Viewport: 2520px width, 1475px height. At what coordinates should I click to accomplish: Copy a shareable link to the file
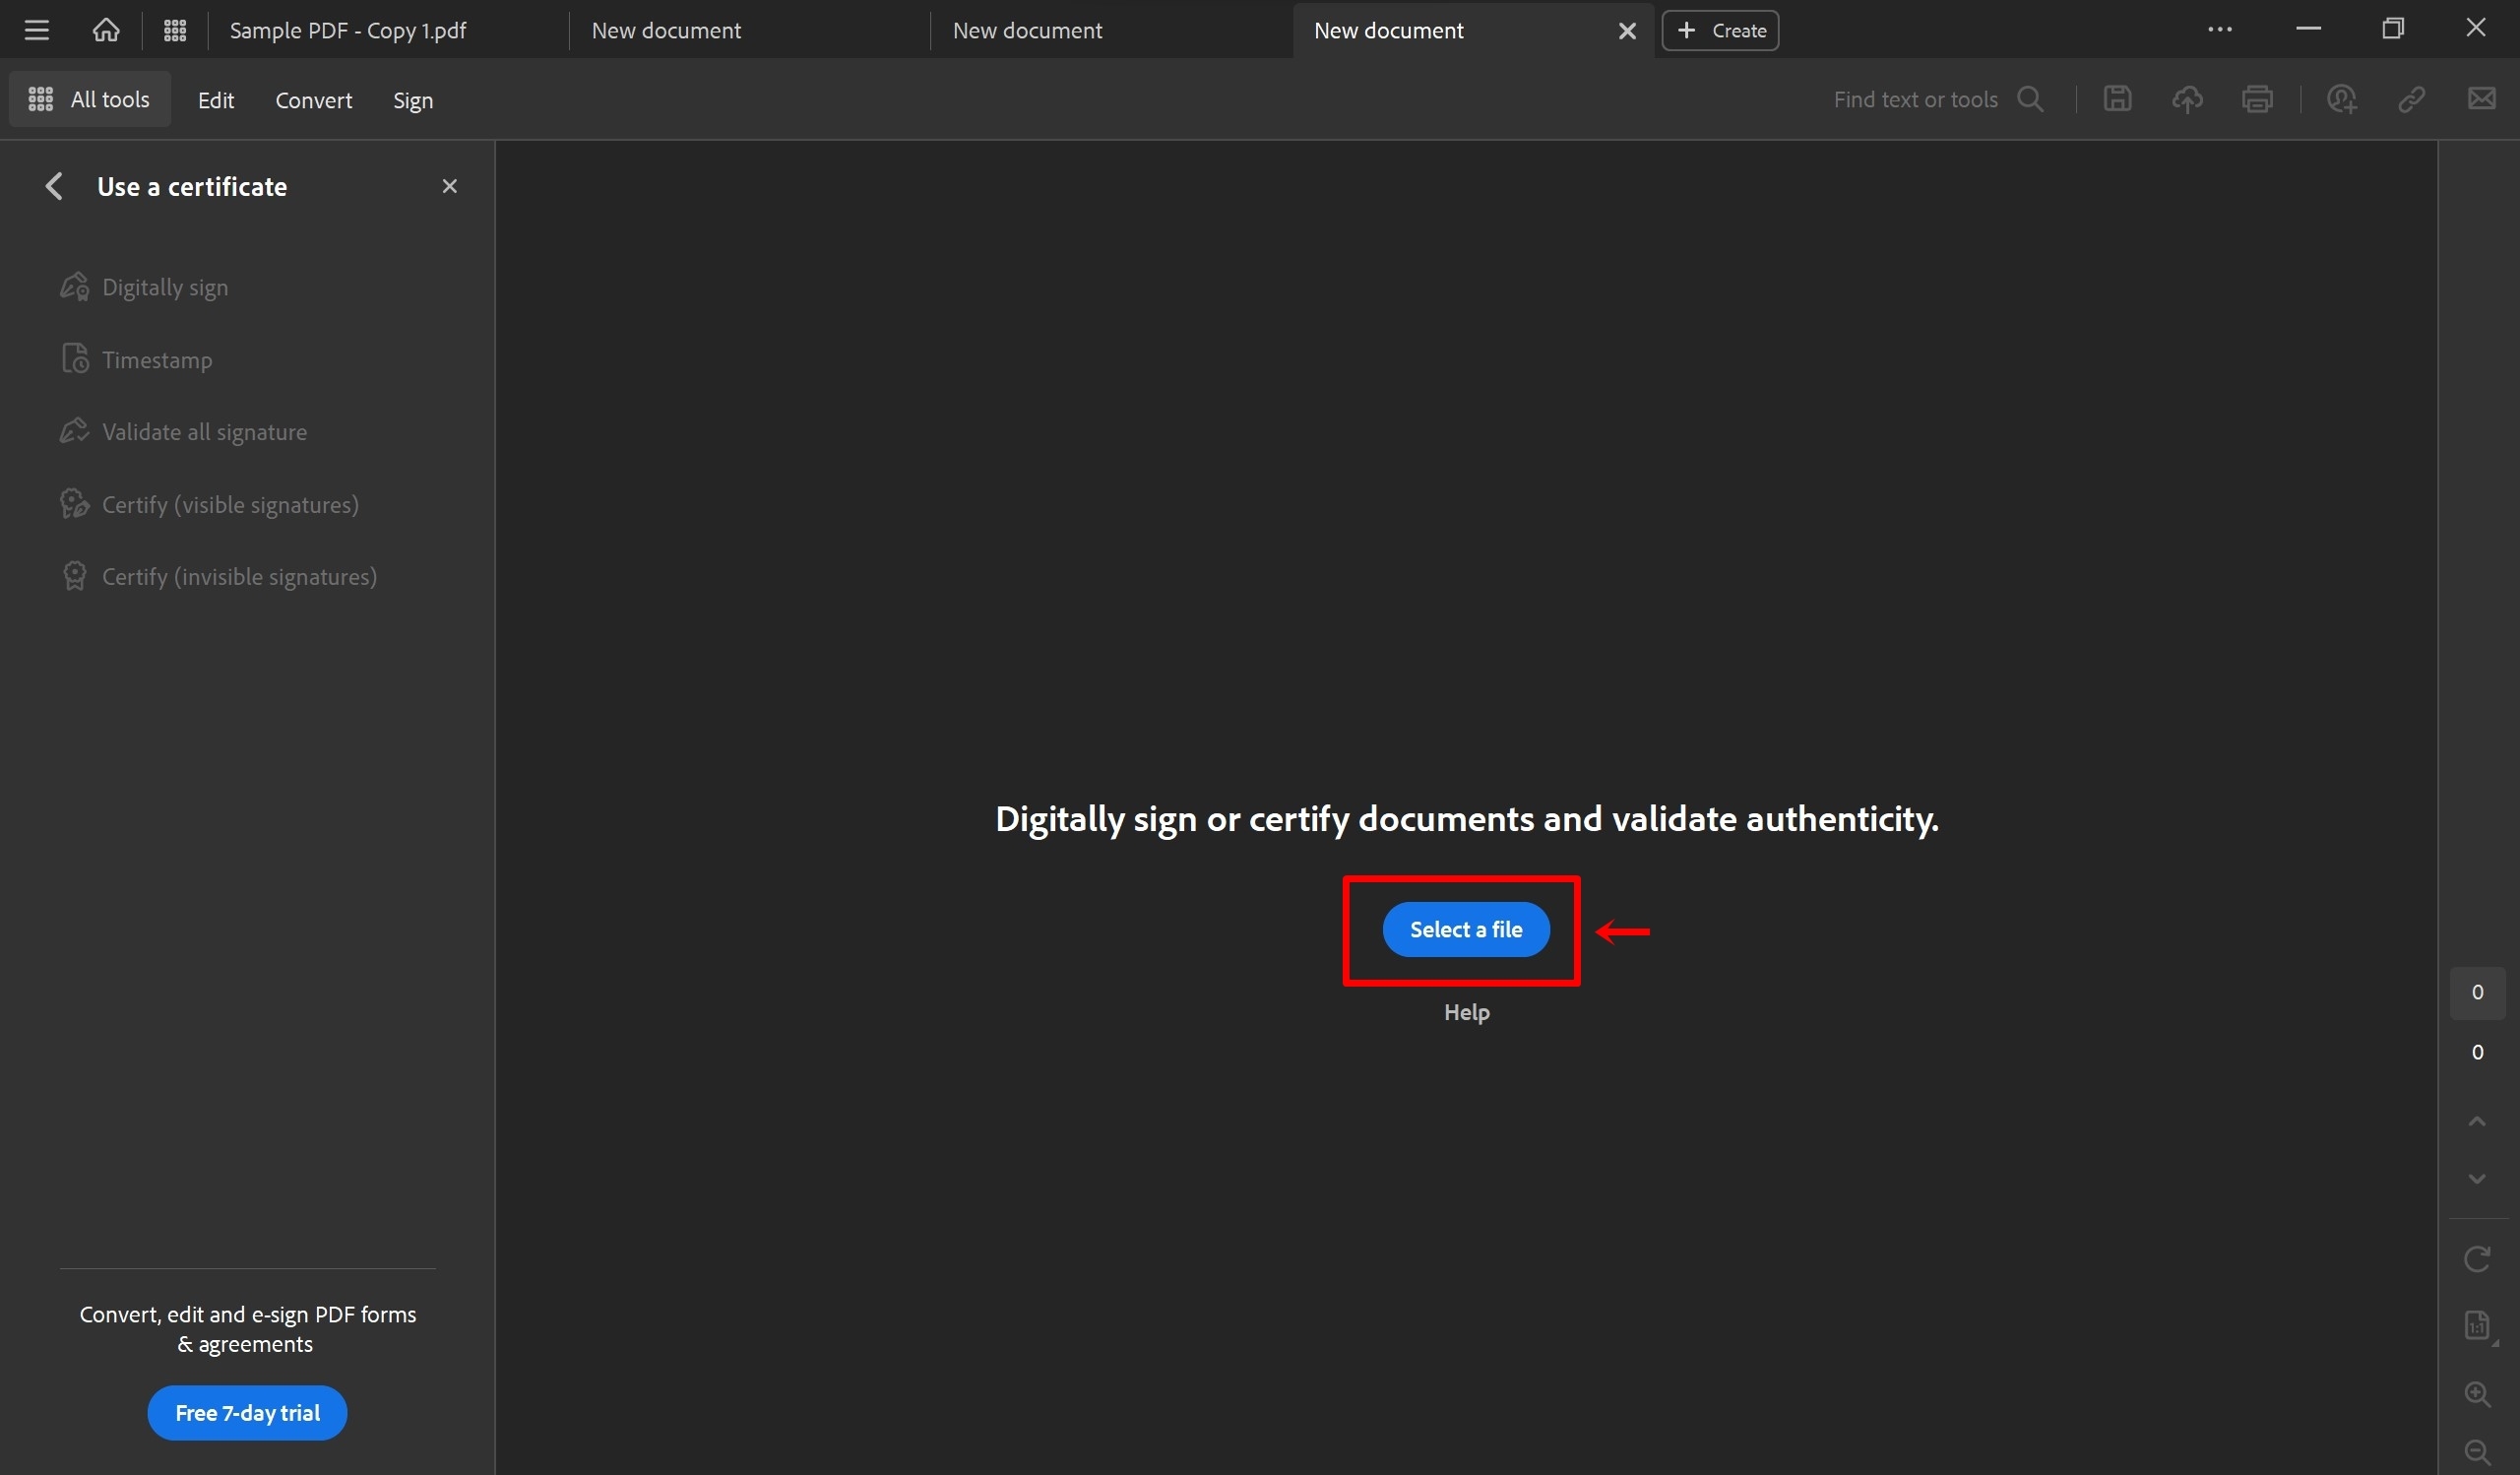[2410, 98]
